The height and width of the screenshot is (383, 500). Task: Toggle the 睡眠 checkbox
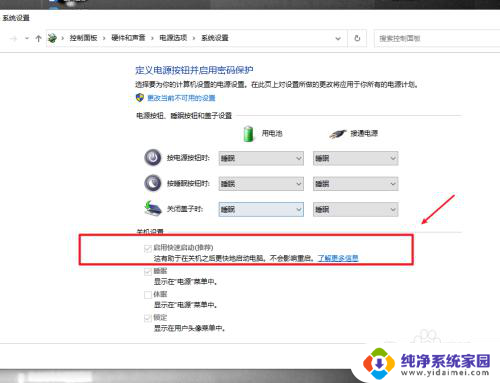pyautogui.click(x=148, y=272)
